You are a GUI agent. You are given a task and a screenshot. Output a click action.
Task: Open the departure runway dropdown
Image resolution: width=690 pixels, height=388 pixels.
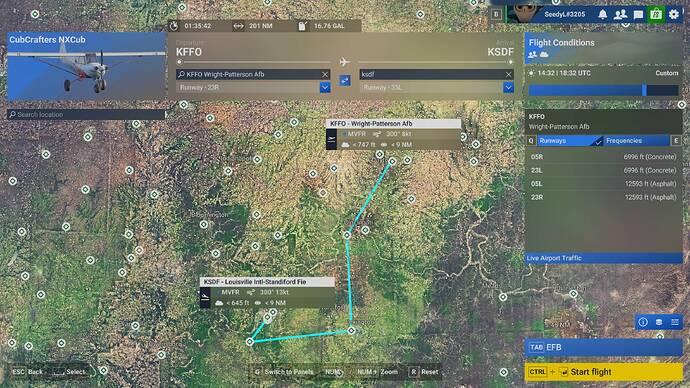tap(325, 88)
